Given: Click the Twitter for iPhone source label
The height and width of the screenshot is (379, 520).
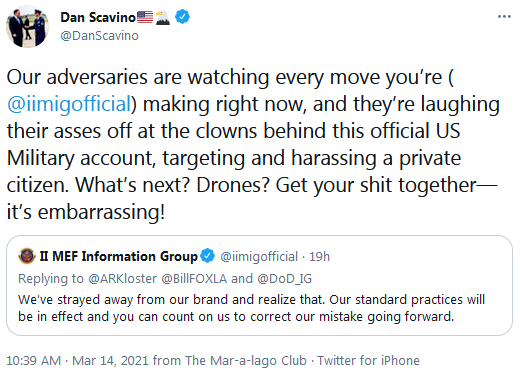Looking at the screenshot, I should (368, 361).
